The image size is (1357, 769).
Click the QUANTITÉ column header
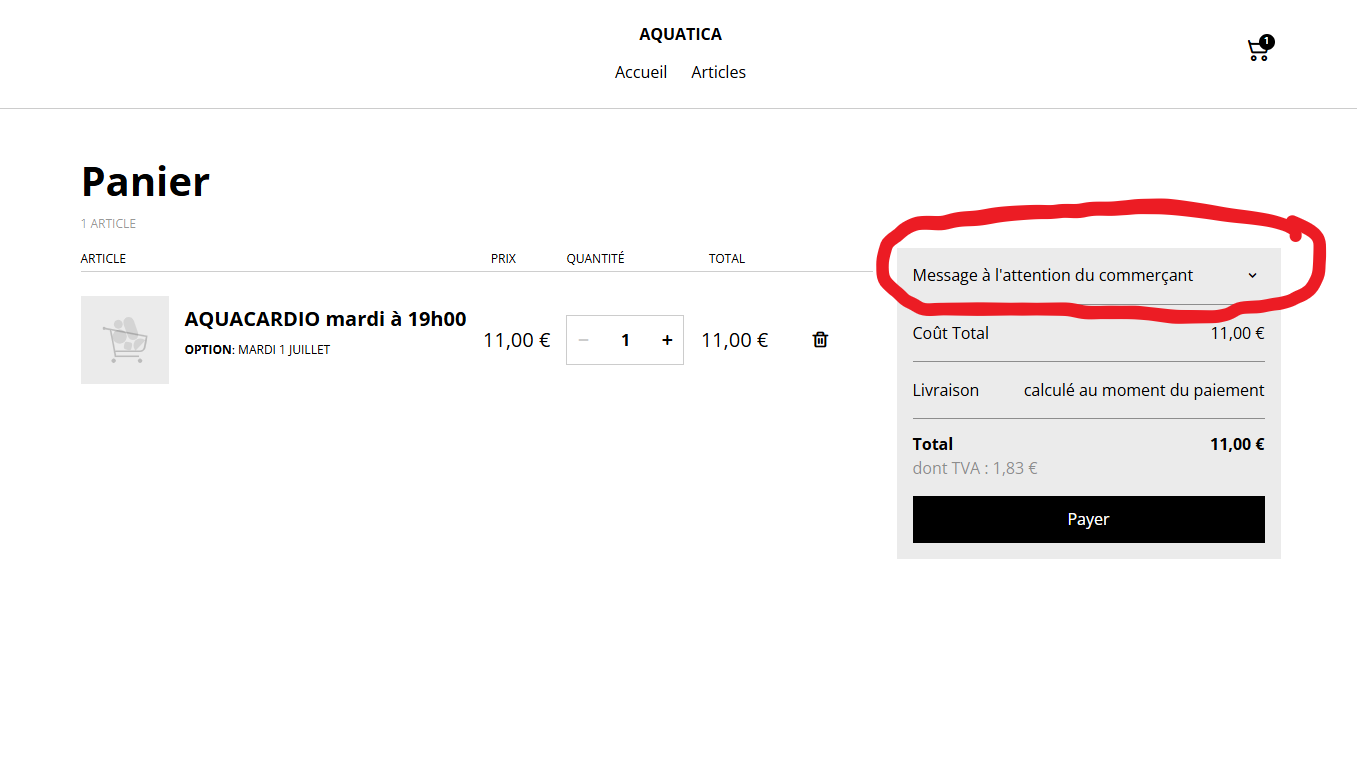tap(595, 258)
